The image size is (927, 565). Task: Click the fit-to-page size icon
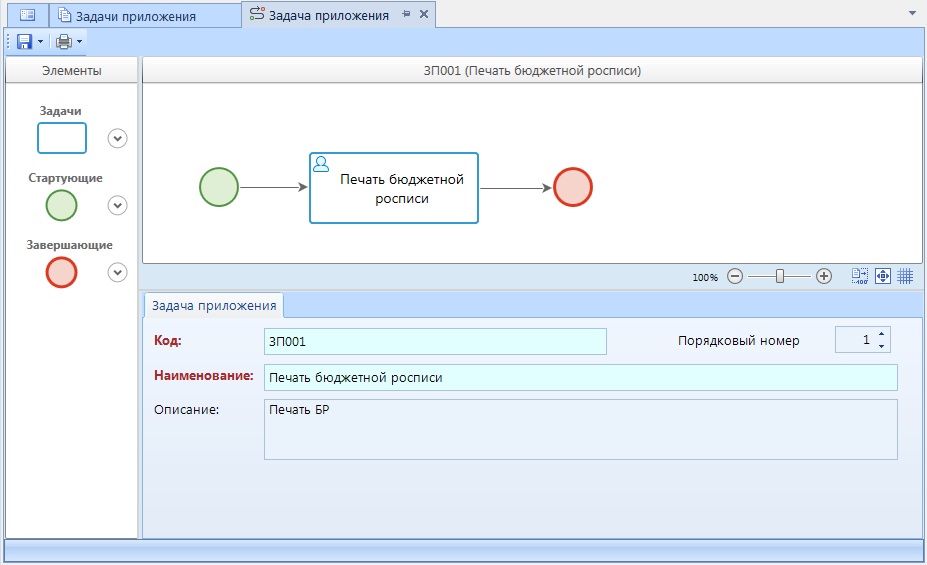pos(860,277)
